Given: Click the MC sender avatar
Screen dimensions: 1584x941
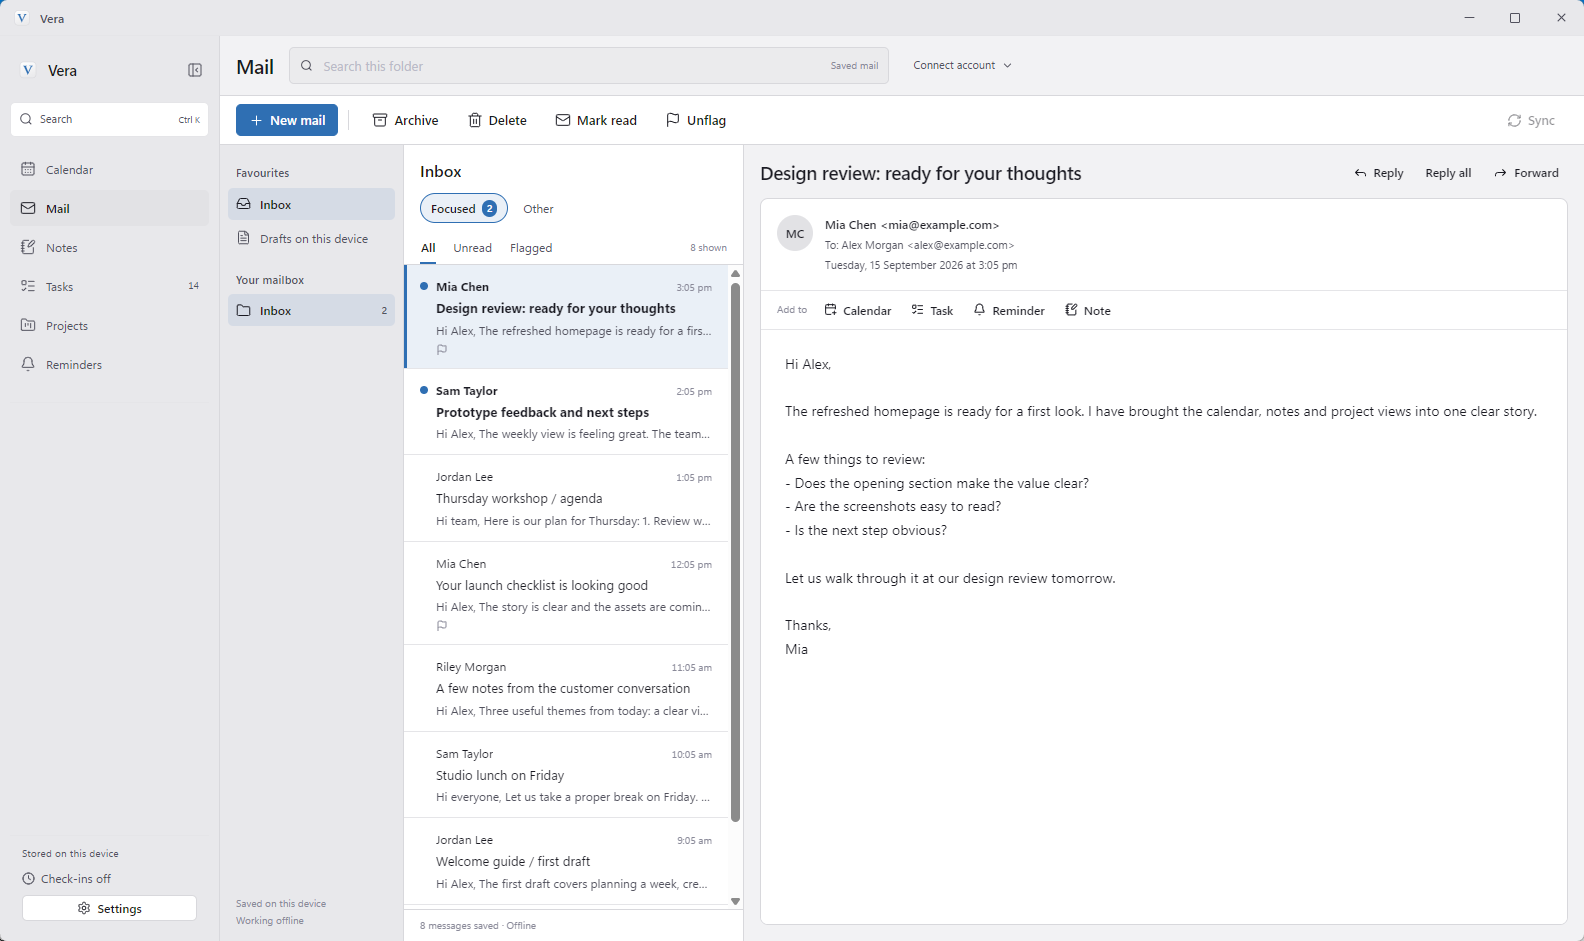Looking at the screenshot, I should tap(795, 234).
